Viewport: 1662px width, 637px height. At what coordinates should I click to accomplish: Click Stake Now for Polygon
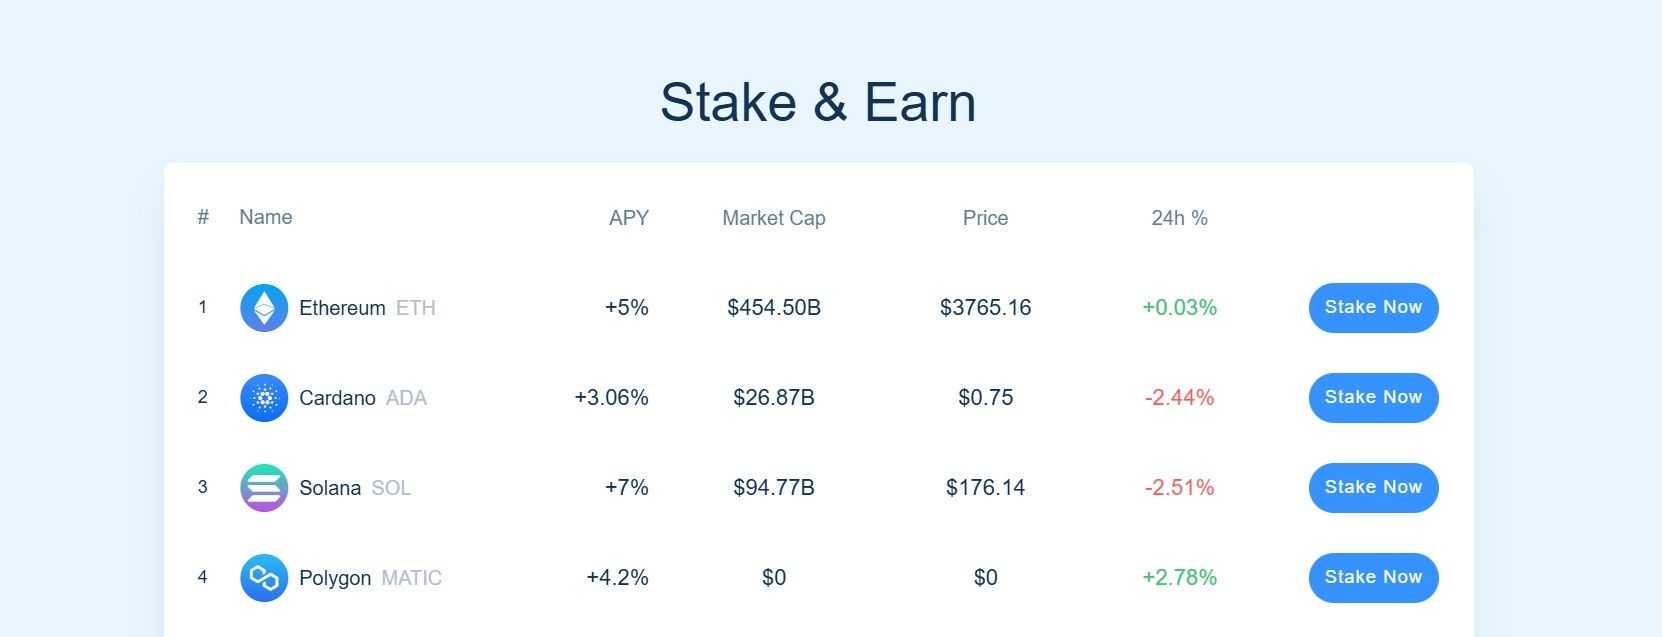(1372, 578)
